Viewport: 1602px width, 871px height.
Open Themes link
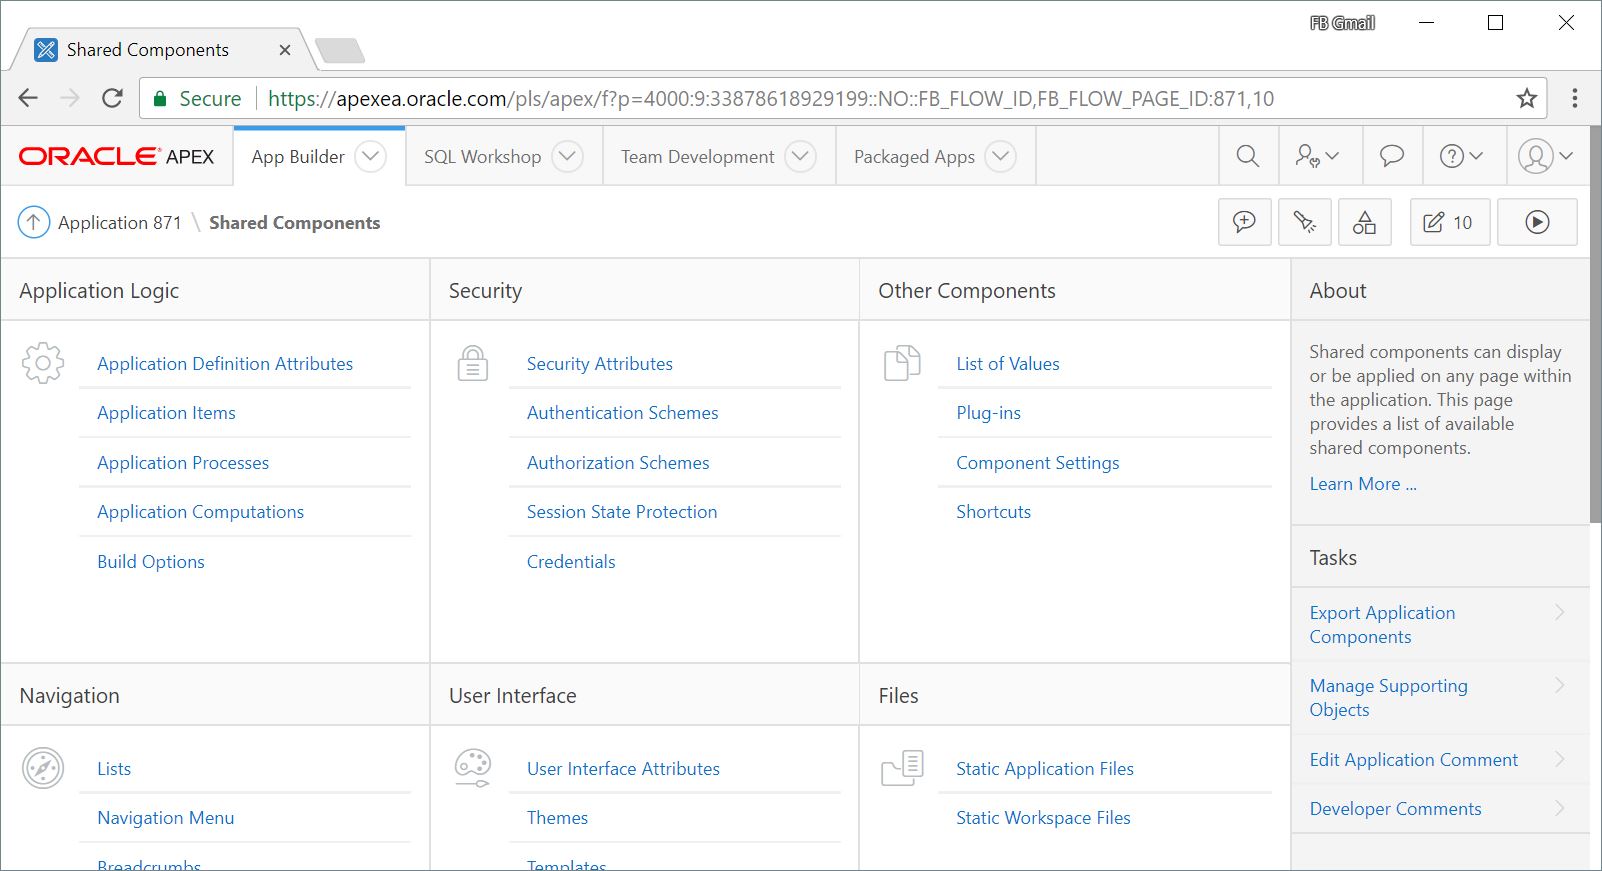[x=557, y=818]
